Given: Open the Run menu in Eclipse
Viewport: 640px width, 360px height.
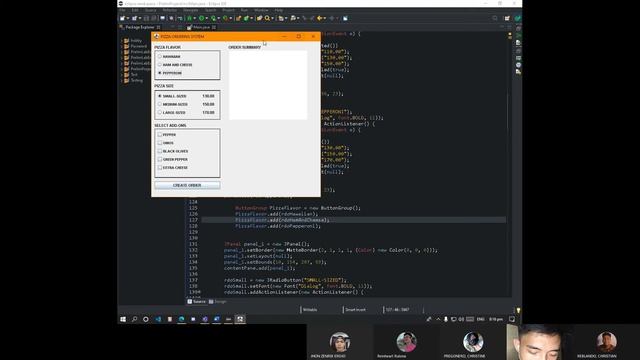Looking at the screenshot, I should point(244,10).
